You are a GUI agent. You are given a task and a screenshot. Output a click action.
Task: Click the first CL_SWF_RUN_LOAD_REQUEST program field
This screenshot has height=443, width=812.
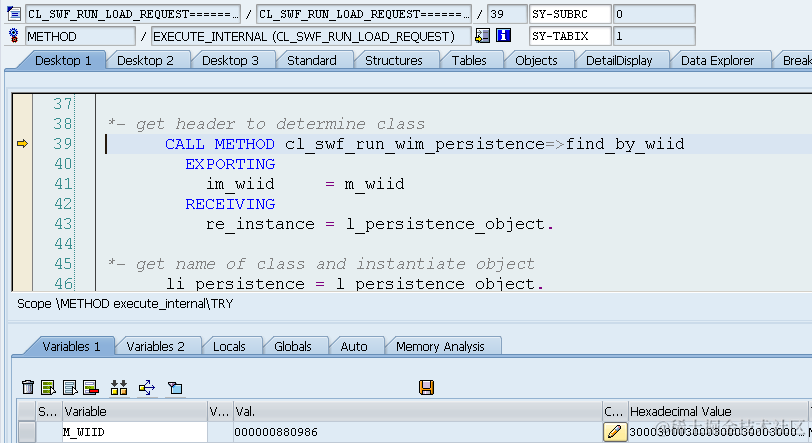pos(133,14)
